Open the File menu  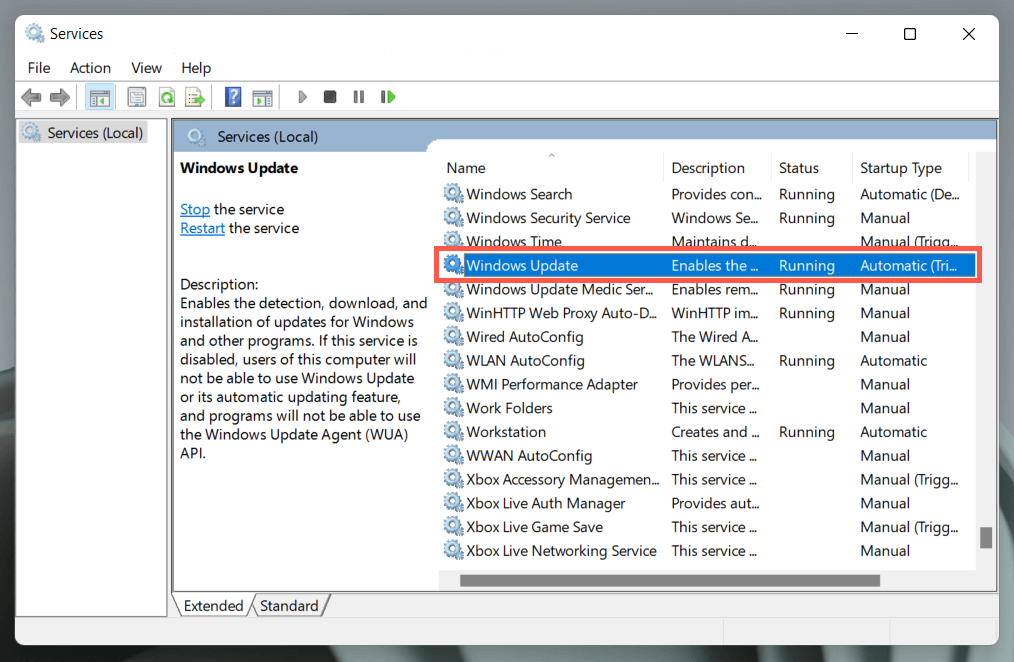tap(39, 68)
